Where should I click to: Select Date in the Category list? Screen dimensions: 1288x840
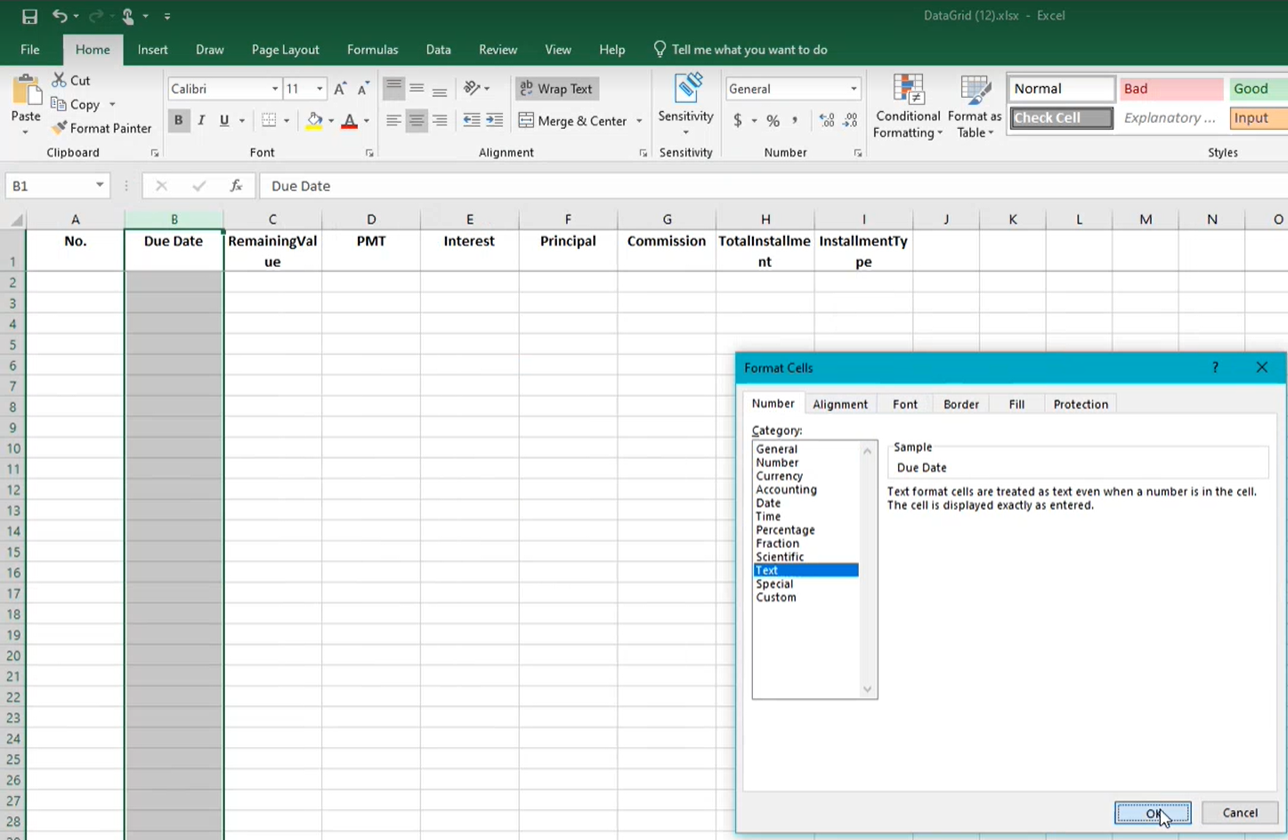pos(768,503)
